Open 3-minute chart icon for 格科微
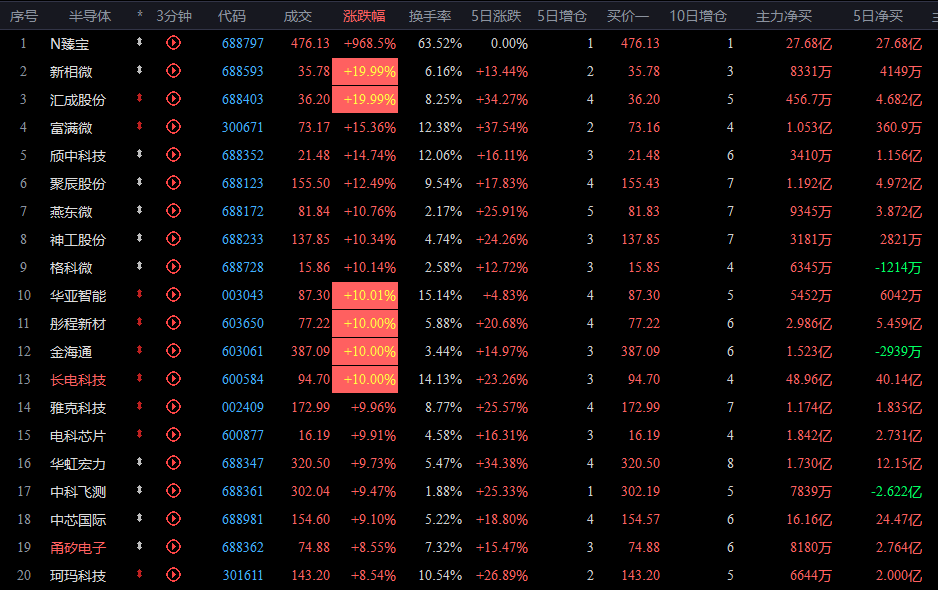 click(173, 267)
